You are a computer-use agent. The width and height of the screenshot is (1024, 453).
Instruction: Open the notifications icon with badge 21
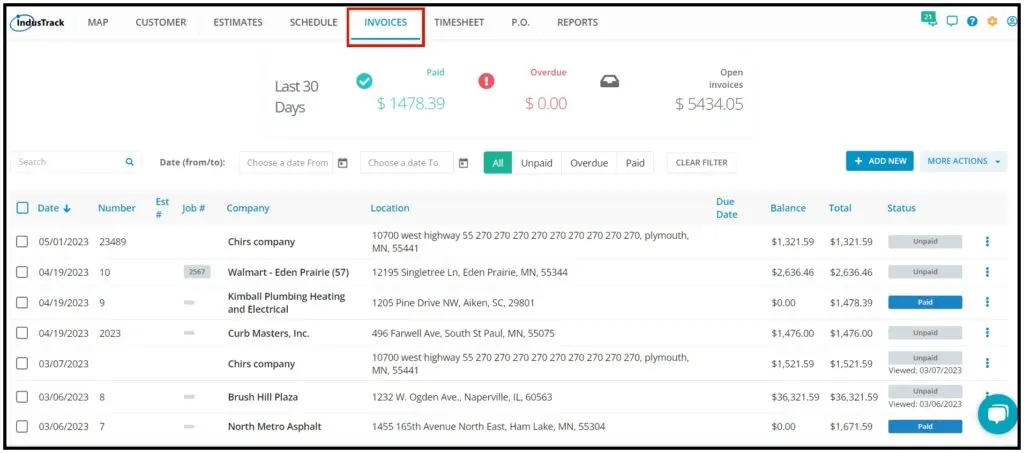929,19
